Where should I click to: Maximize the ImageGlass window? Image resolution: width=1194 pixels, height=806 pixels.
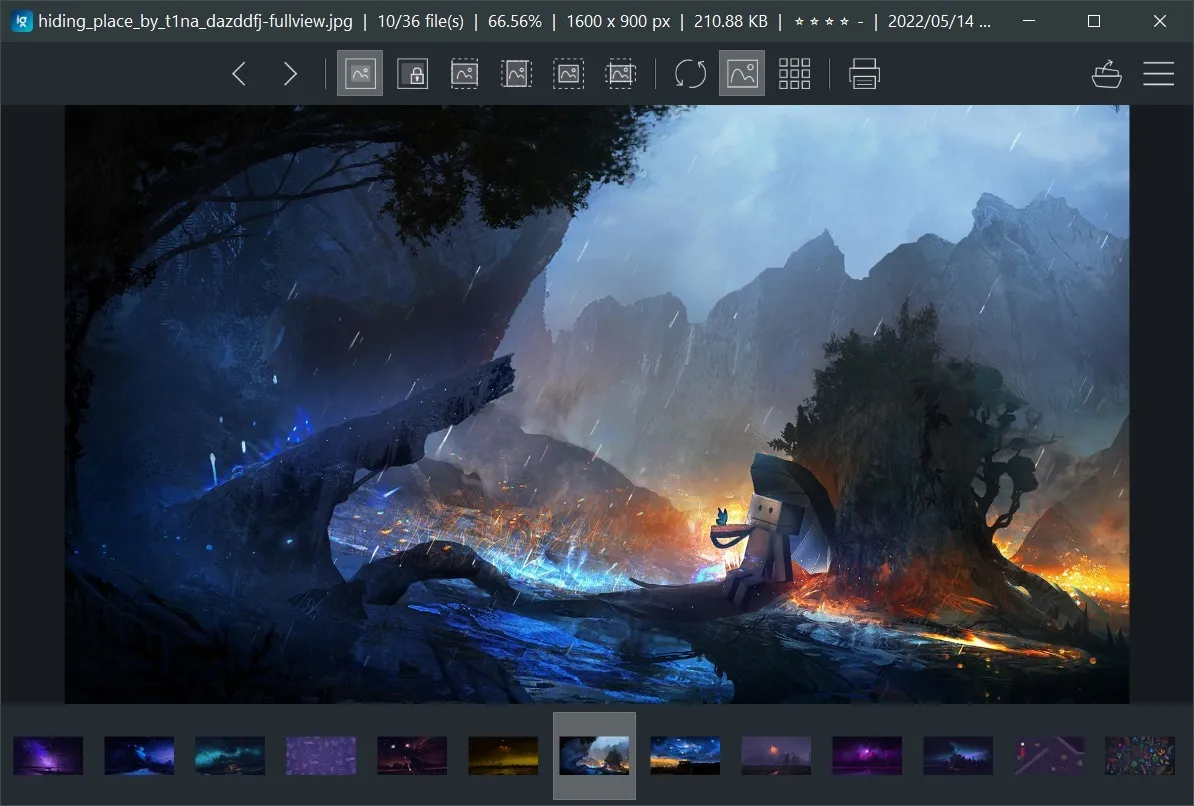click(x=1094, y=21)
